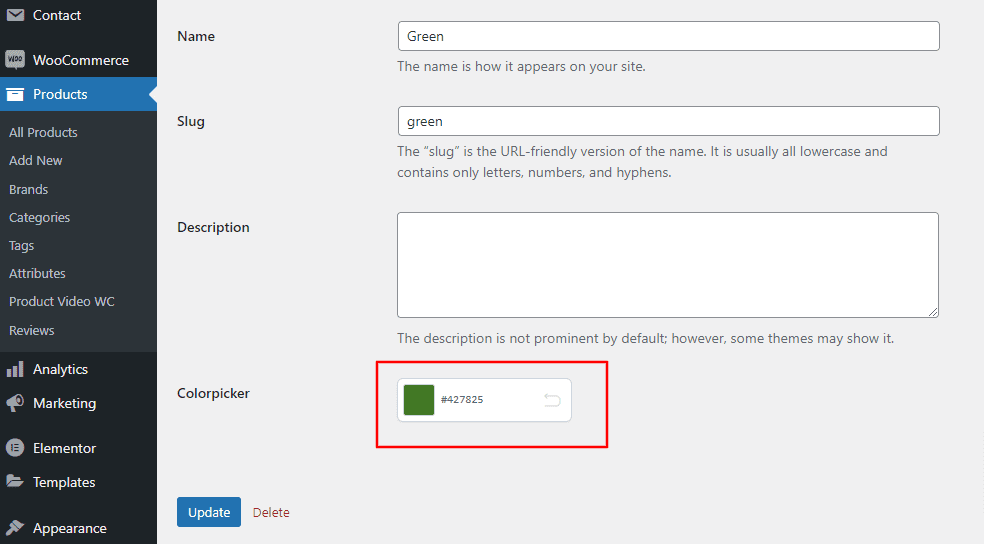Screen dimensions: 984x544
Task: Click the Products archive box icon
Action: pos(15,94)
